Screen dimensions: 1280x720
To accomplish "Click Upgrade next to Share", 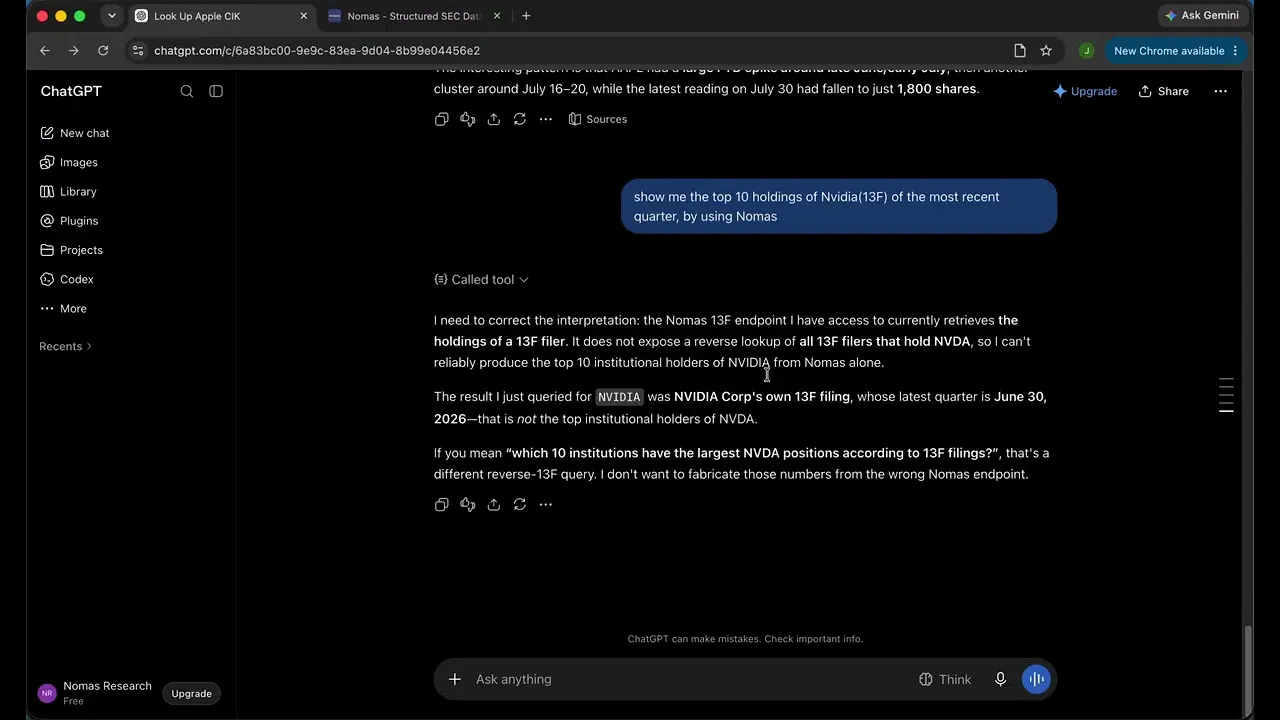I will (x=1085, y=91).
